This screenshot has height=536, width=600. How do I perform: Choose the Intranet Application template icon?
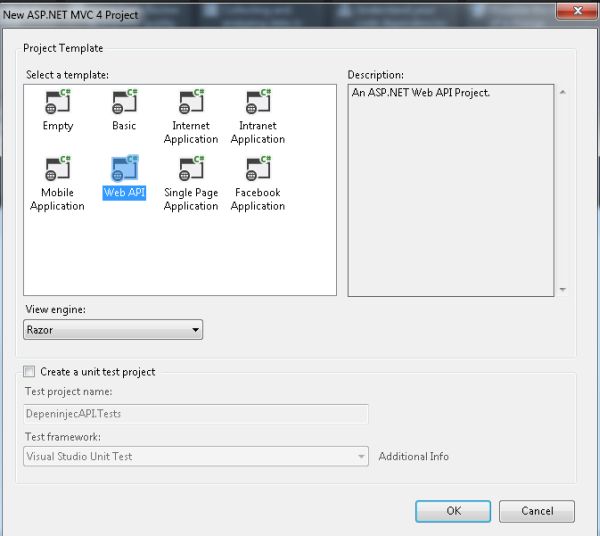[x=258, y=102]
